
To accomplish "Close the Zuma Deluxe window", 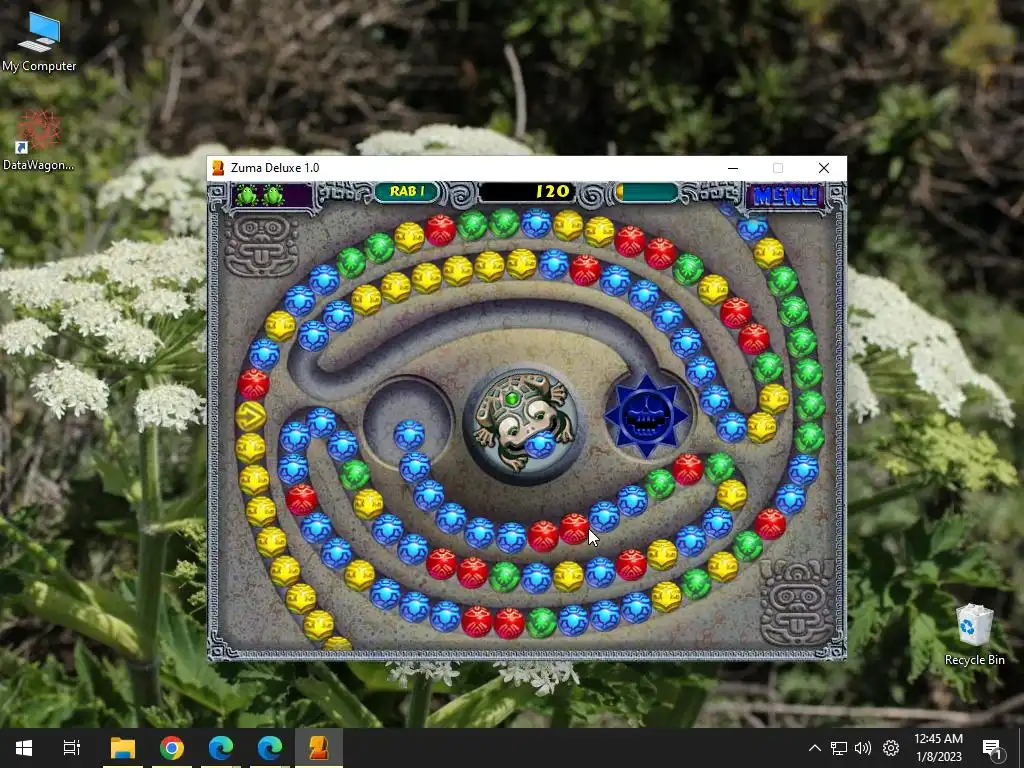I will (824, 168).
